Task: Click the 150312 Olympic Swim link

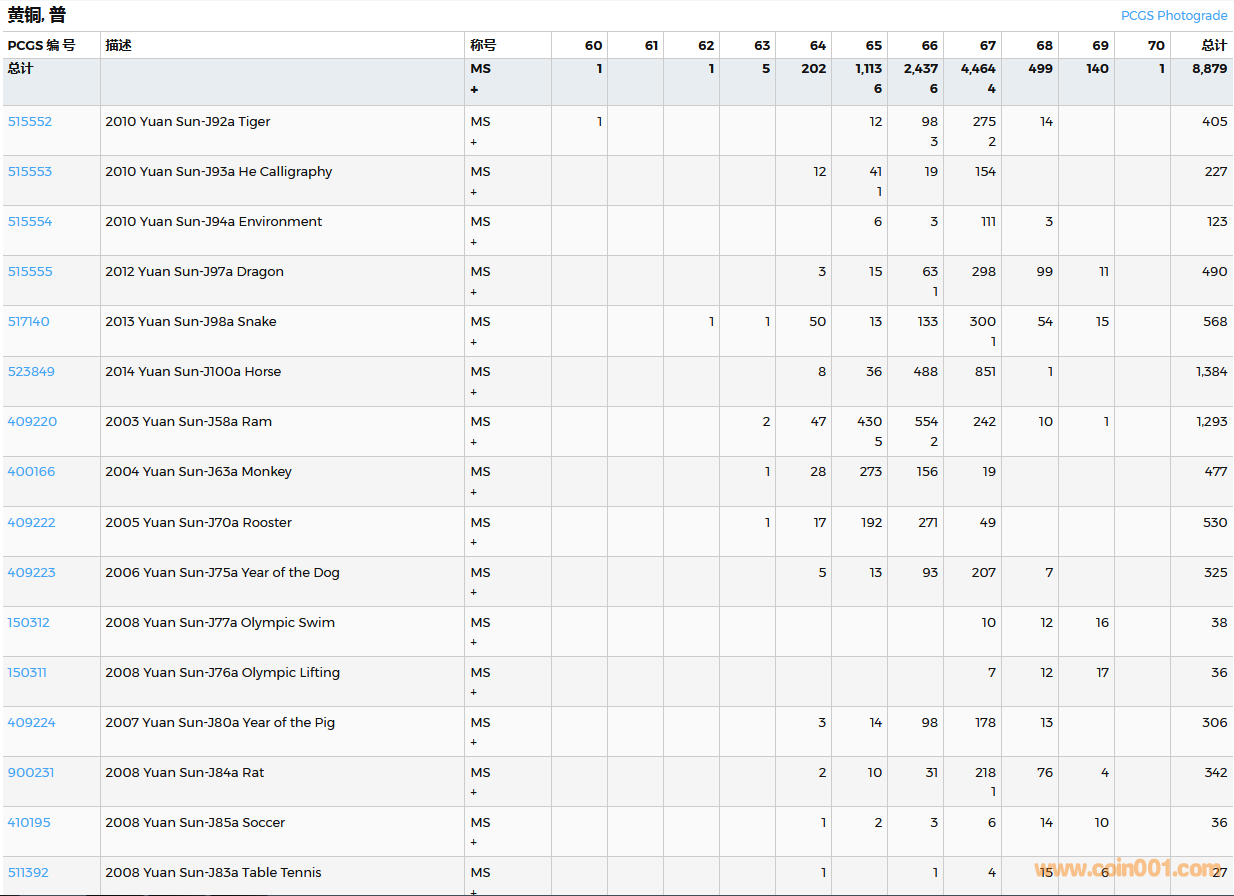Action: coord(28,623)
